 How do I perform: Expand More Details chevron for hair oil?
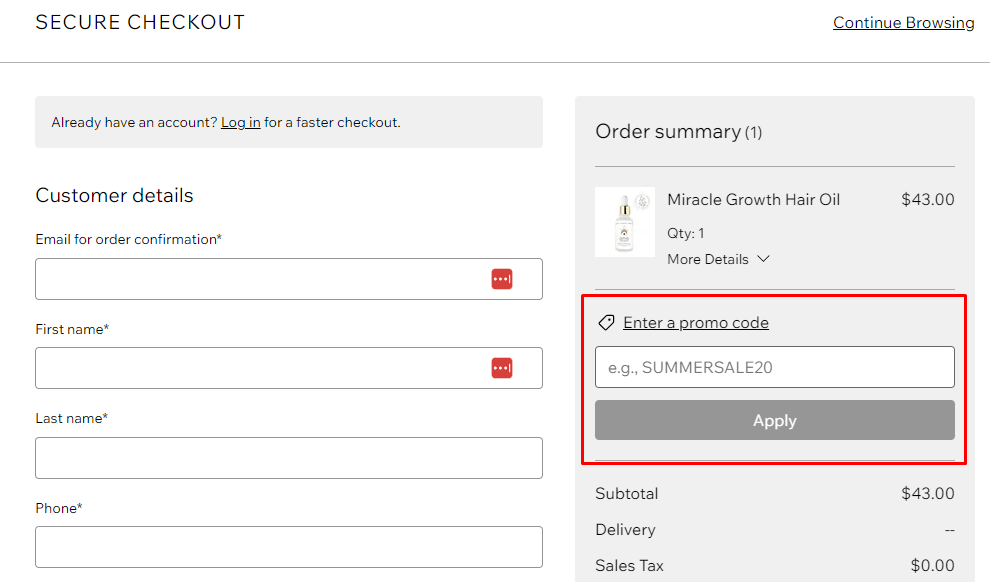click(763, 259)
